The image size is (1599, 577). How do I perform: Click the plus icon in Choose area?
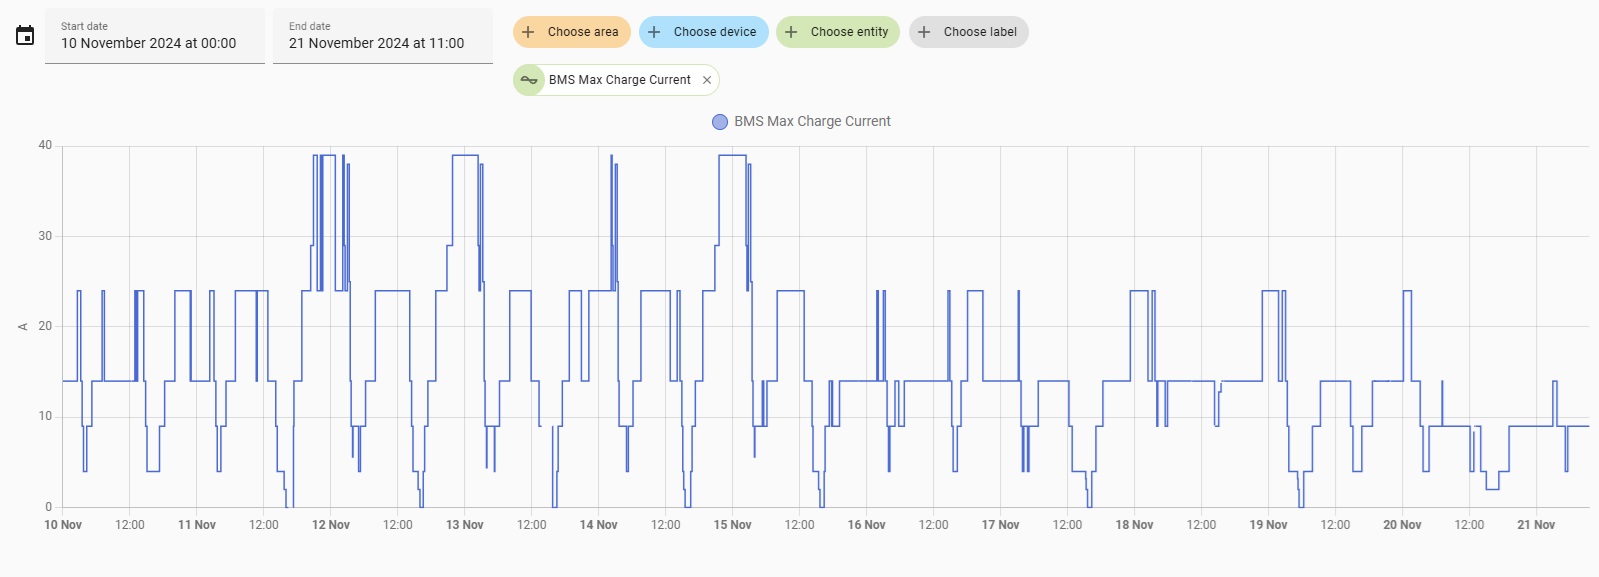point(528,32)
